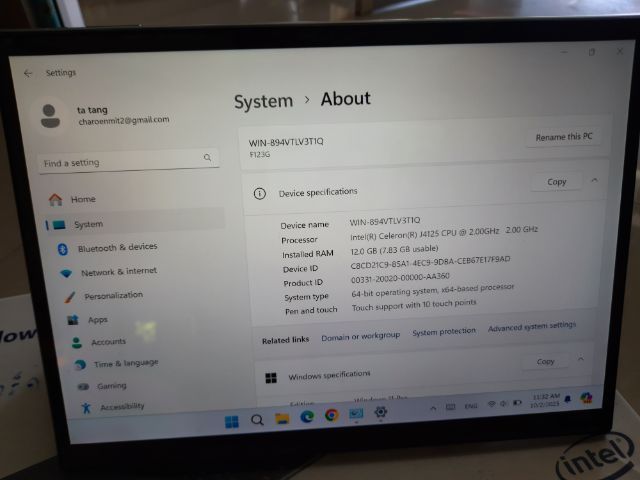Select Home in the settings sidebar
This screenshot has width=640, height=480.
coord(83,199)
